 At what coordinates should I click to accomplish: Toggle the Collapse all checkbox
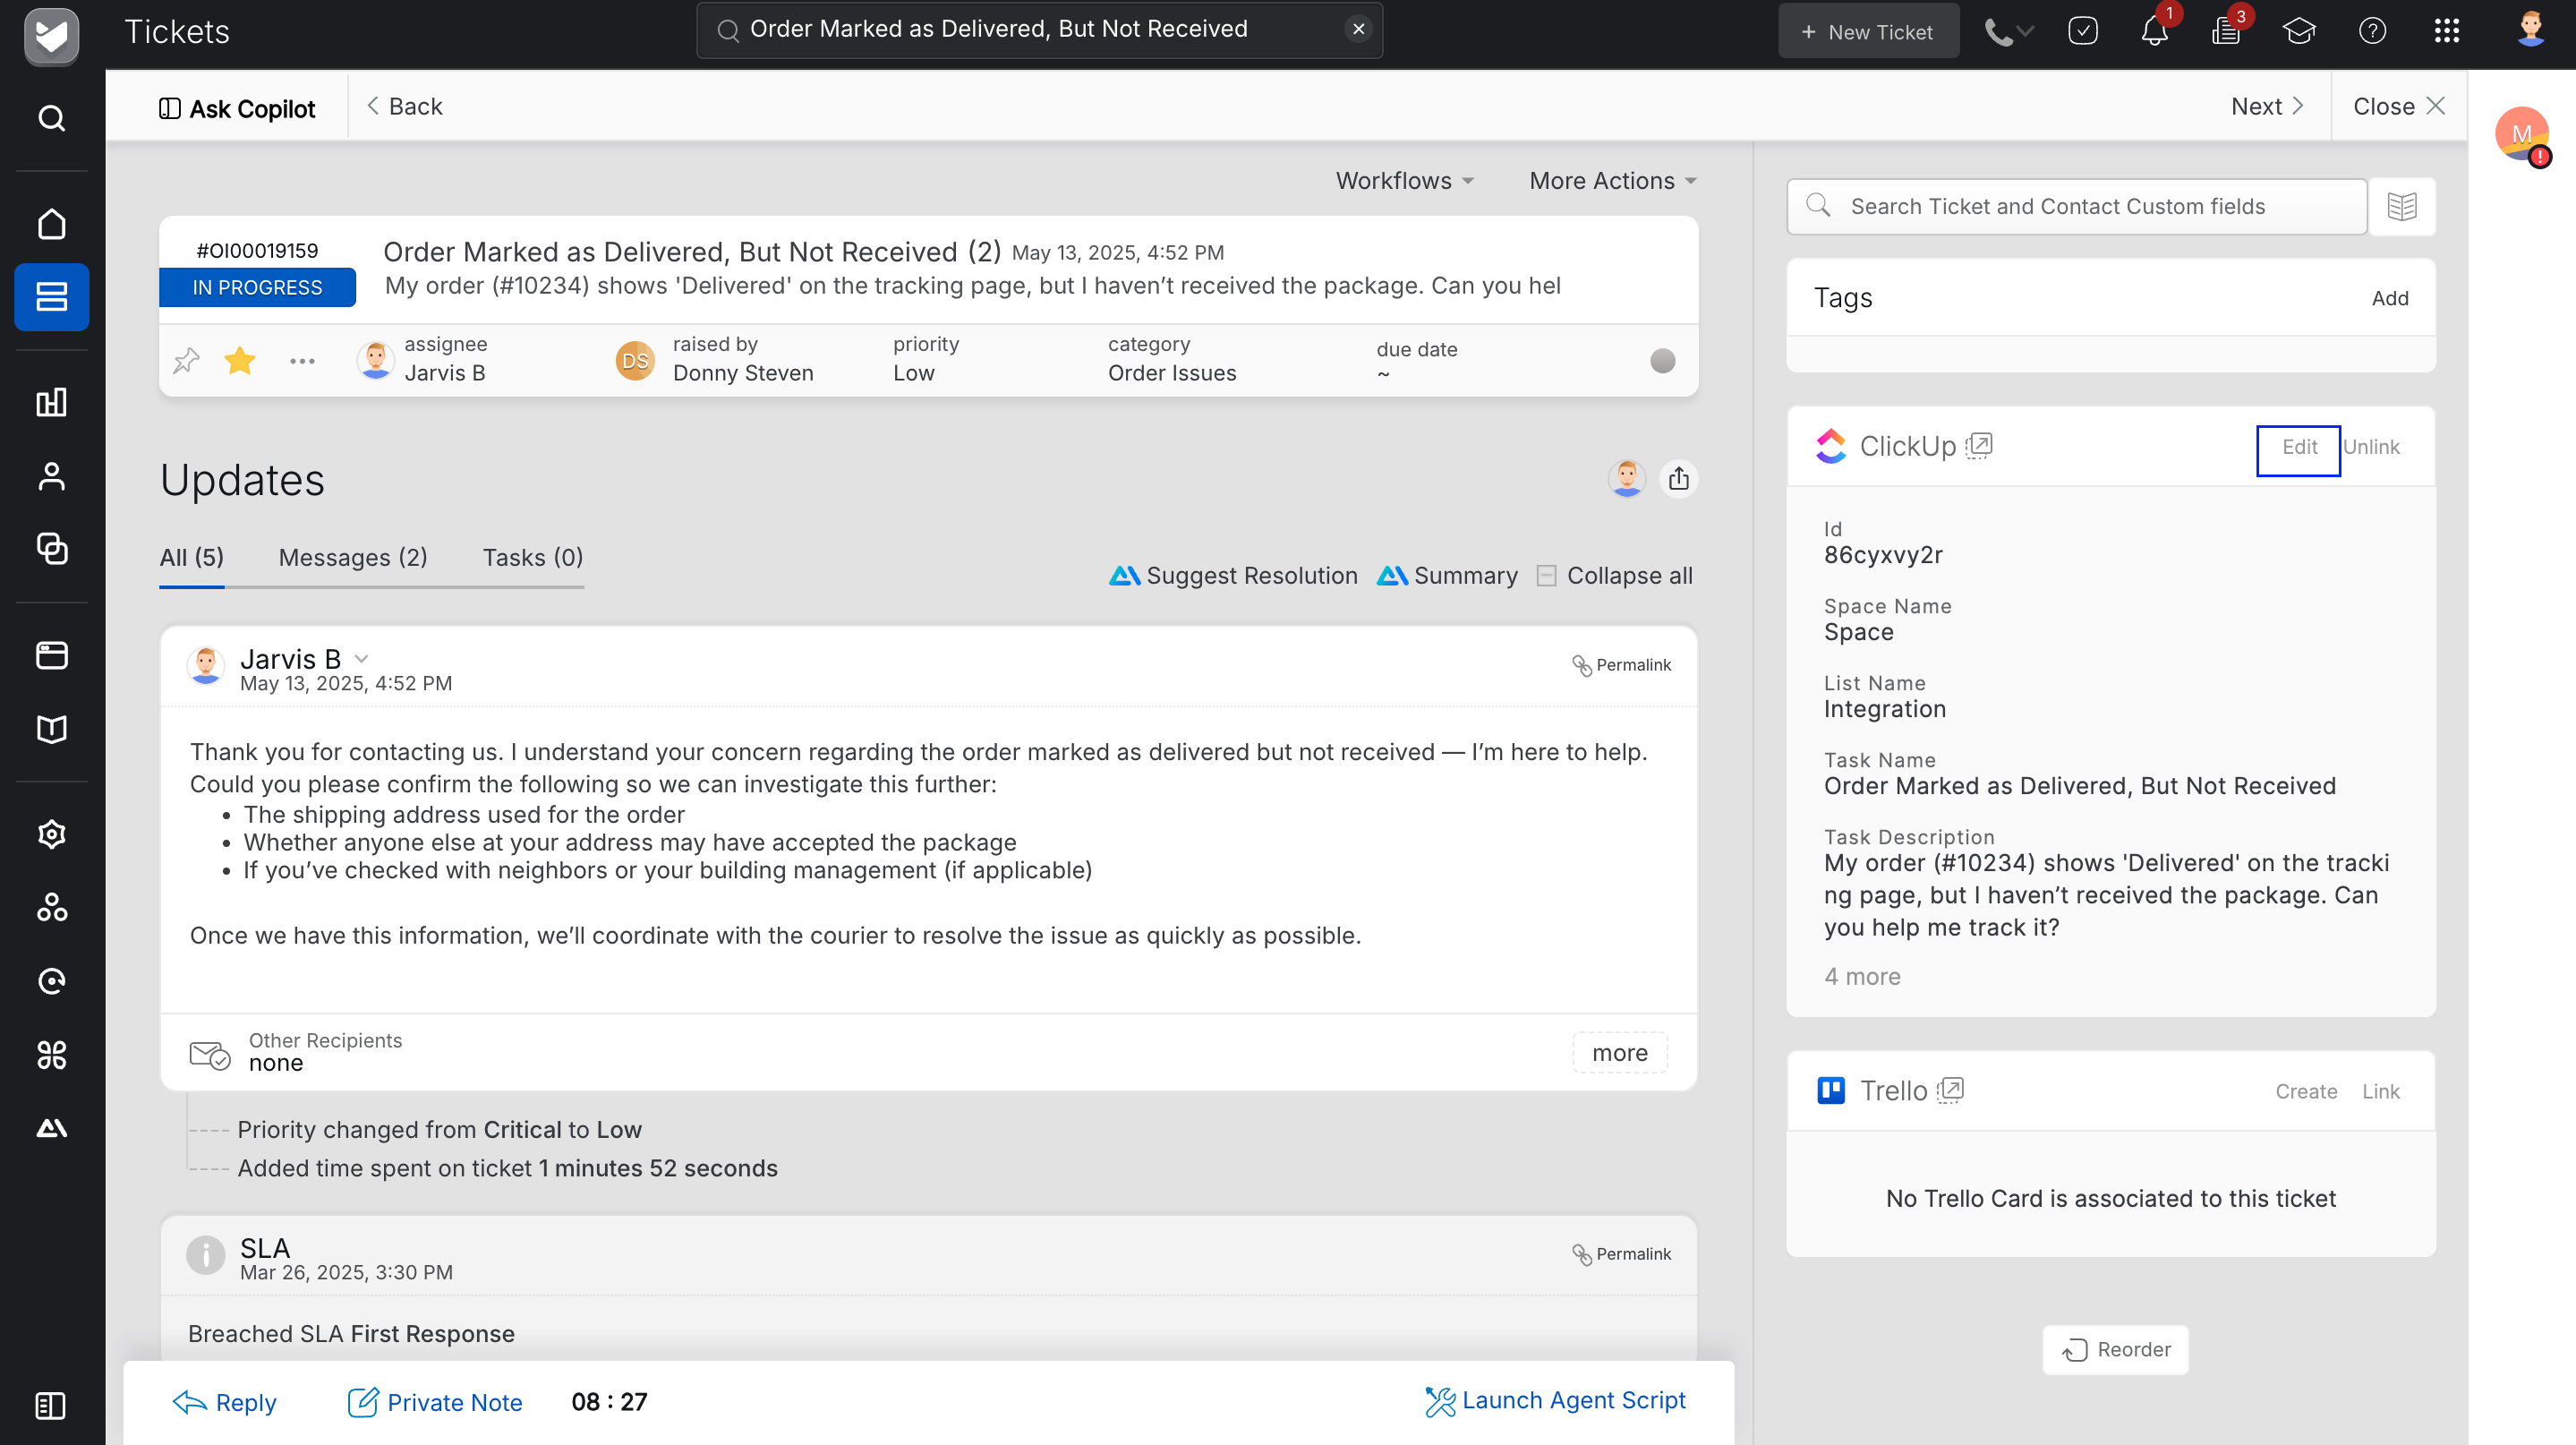(x=1546, y=575)
